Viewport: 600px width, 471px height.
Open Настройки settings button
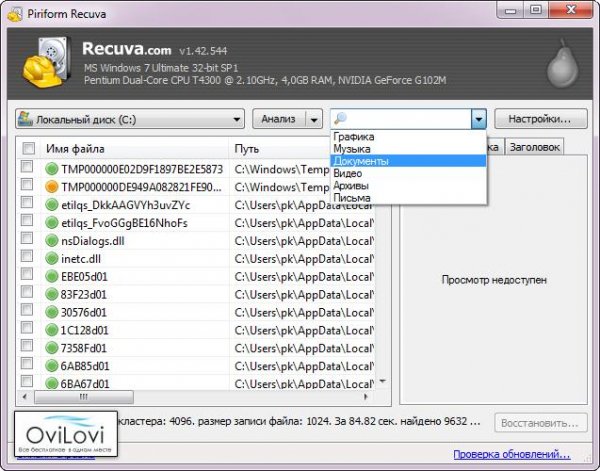541,119
